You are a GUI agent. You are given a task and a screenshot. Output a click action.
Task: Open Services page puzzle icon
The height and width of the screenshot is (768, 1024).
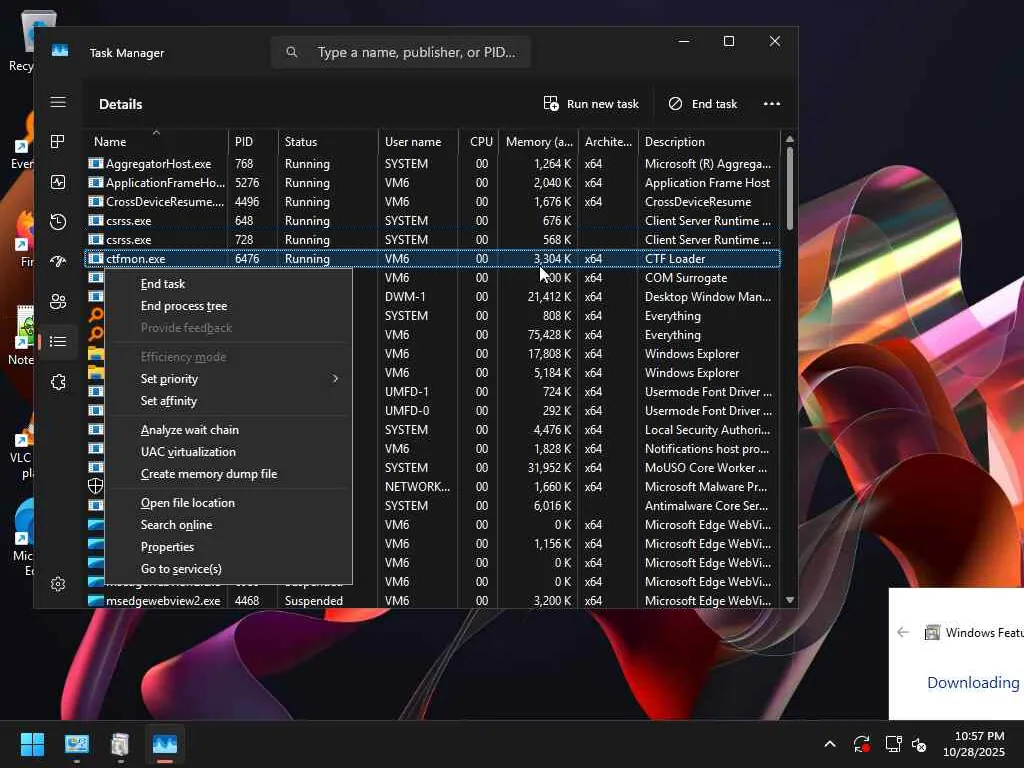click(58, 382)
